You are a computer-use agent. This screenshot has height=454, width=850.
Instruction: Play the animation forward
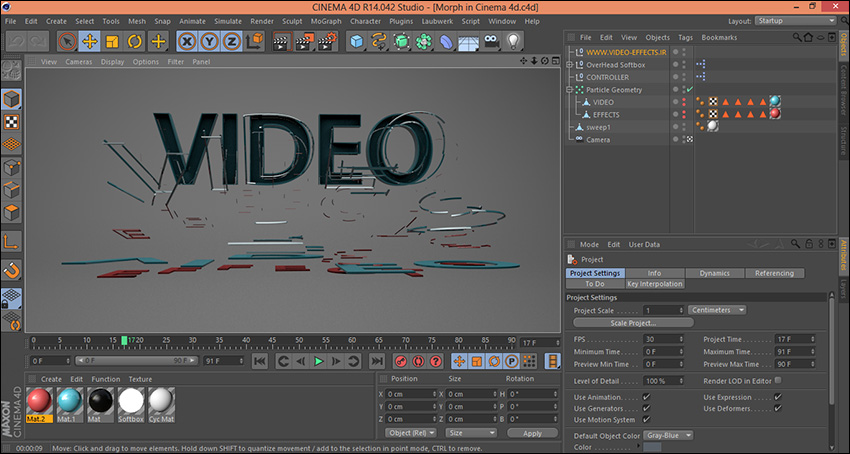(x=319, y=361)
